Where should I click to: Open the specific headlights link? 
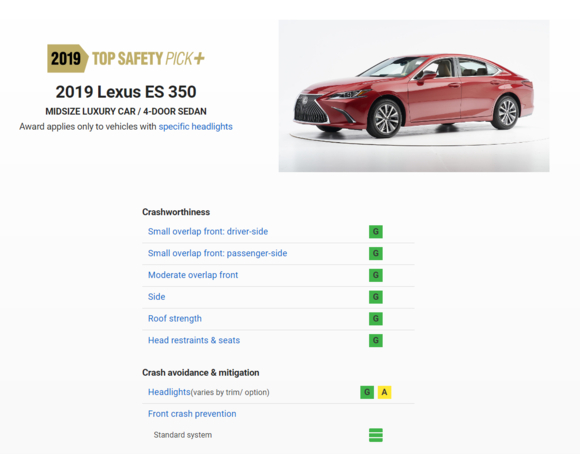point(196,127)
